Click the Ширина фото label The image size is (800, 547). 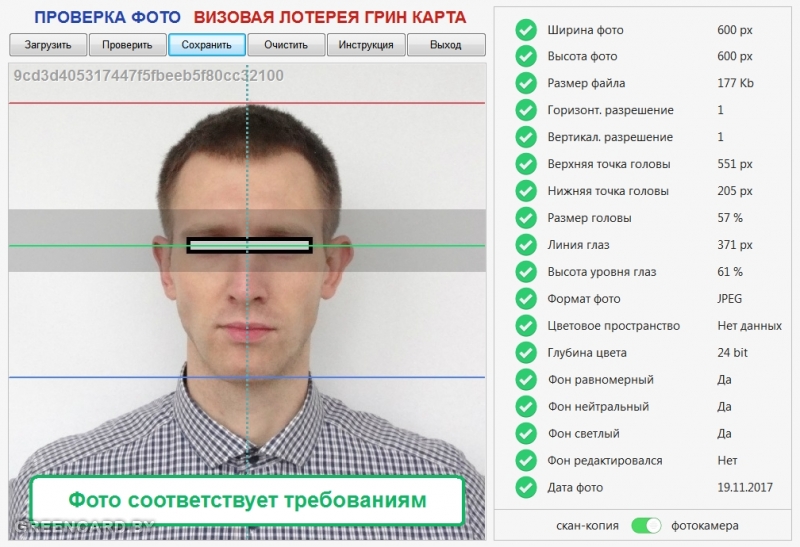(585, 30)
